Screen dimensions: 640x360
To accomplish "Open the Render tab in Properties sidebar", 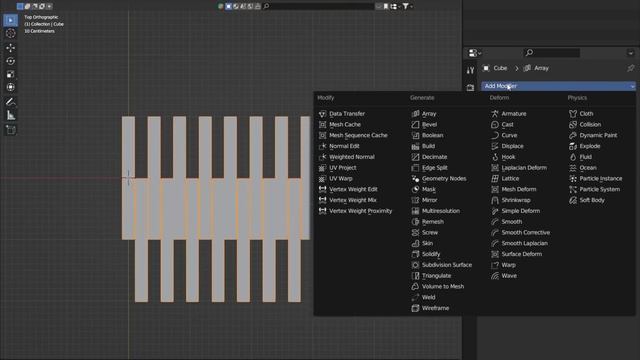I will click(470, 87).
